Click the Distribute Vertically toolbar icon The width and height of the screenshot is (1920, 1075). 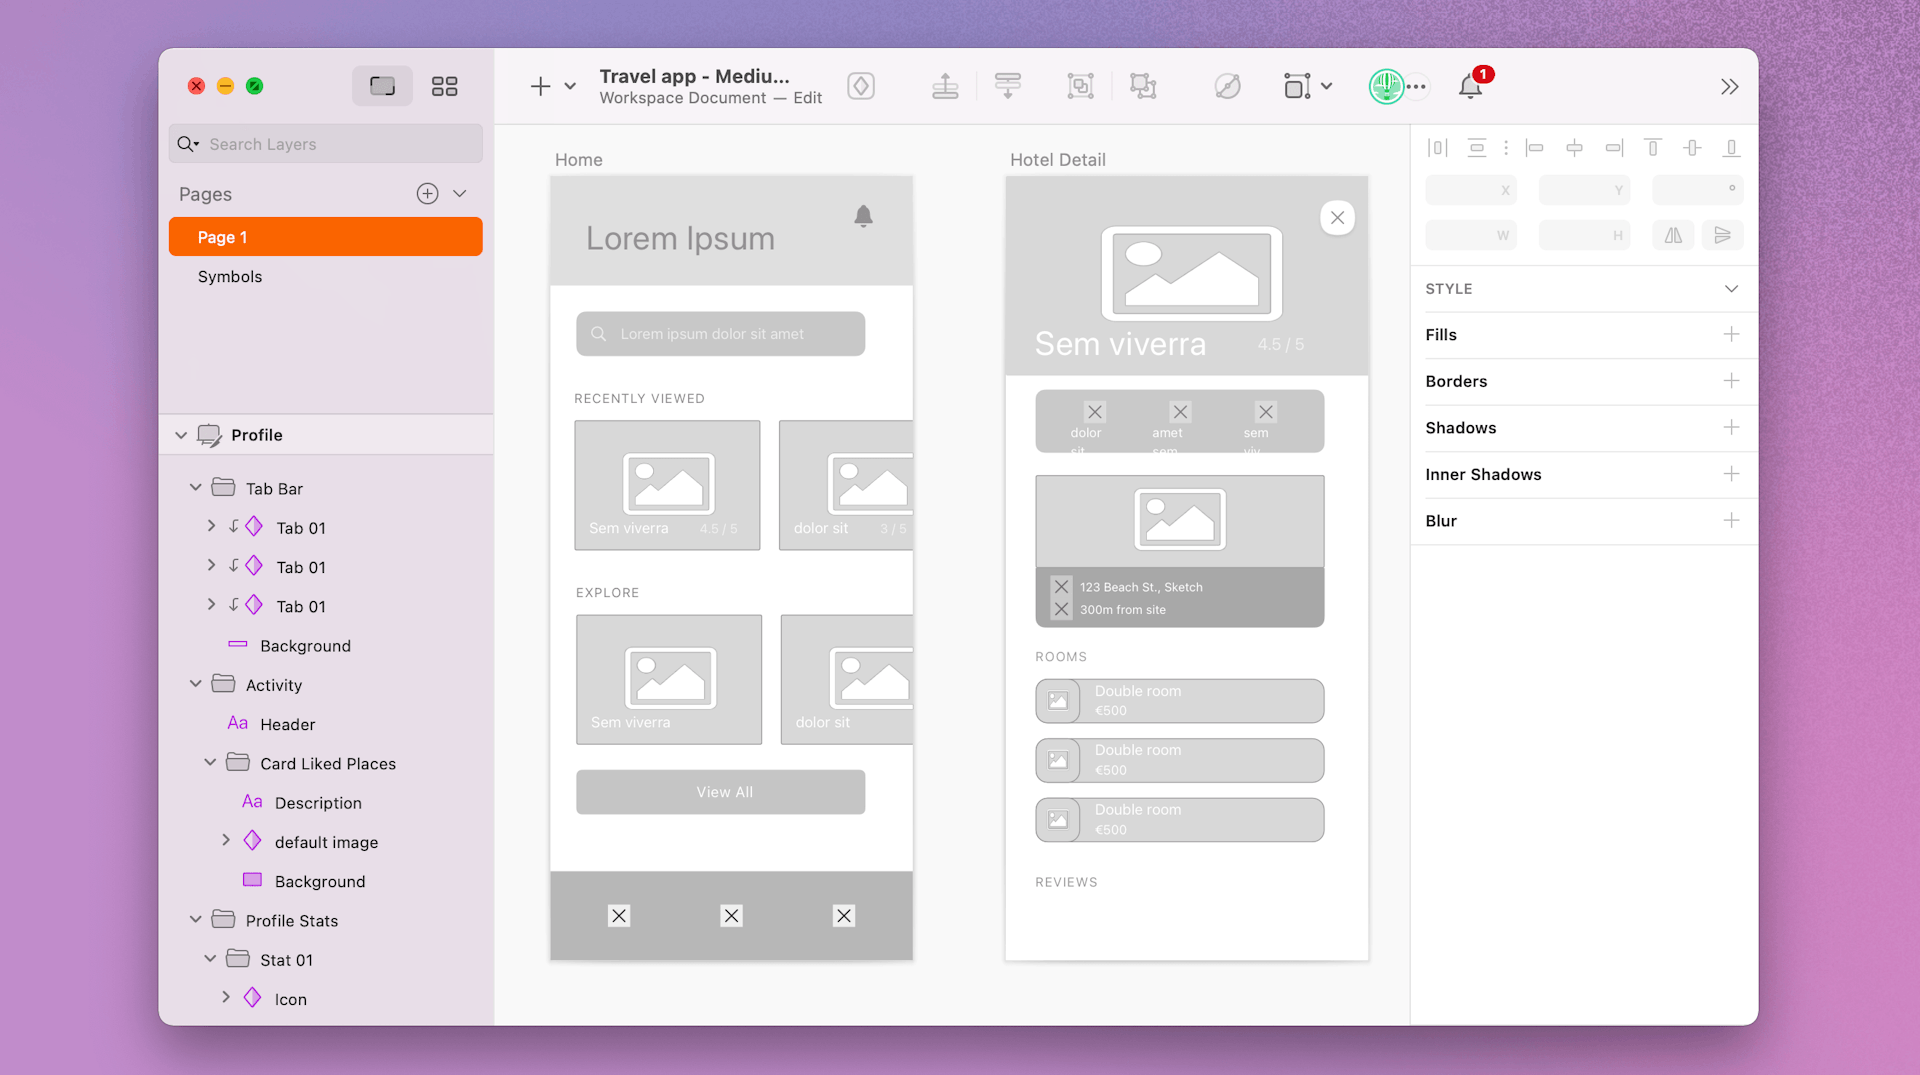pyautogui.click(x=1008, y=86)
